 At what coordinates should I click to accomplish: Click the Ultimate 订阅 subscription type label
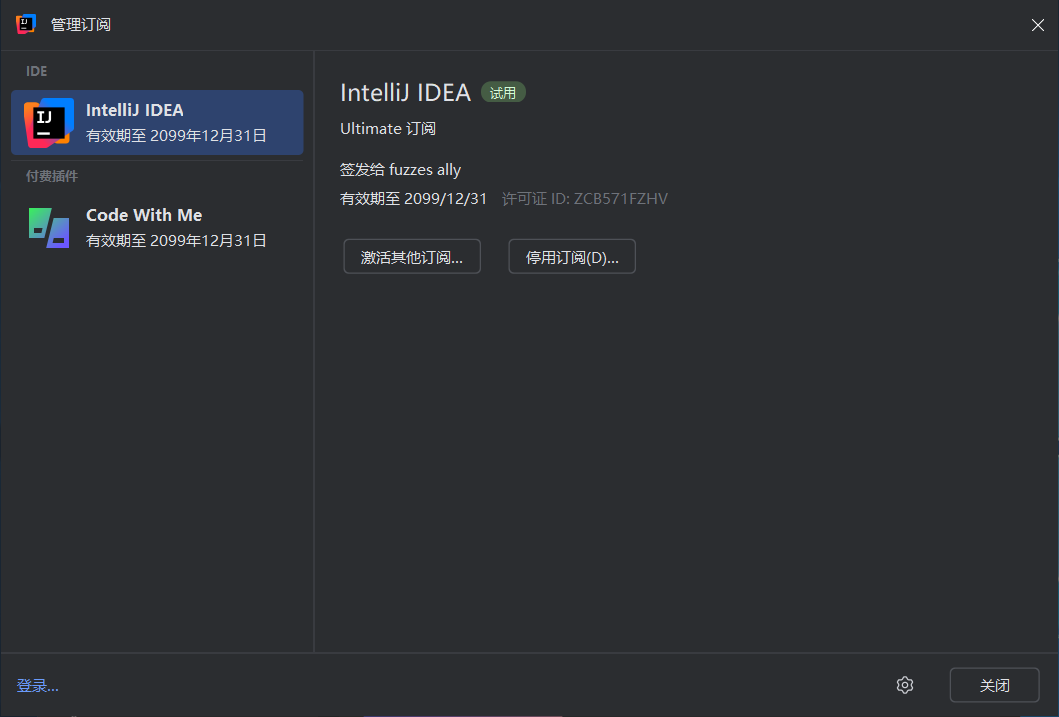(388, 129)
